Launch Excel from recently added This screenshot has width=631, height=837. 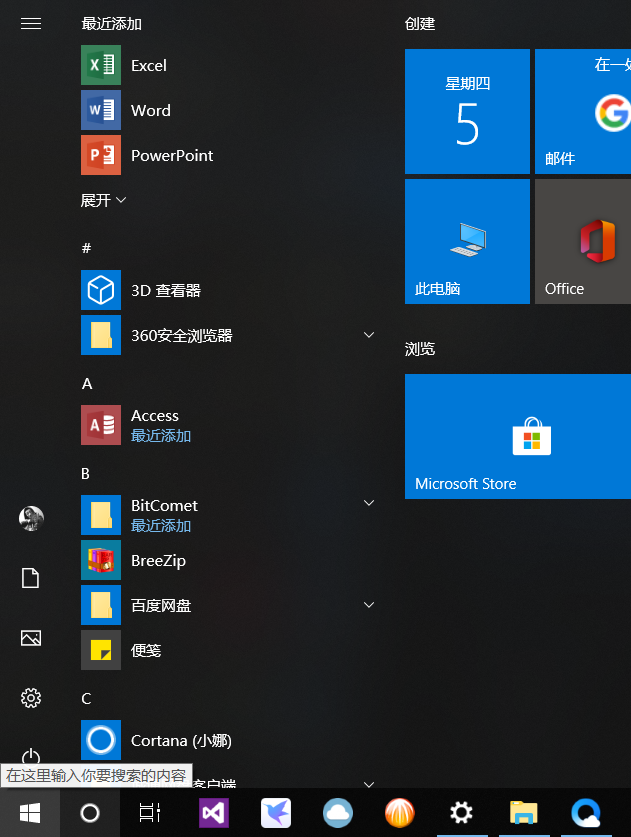pyautogui.click(x=228, y=65)
